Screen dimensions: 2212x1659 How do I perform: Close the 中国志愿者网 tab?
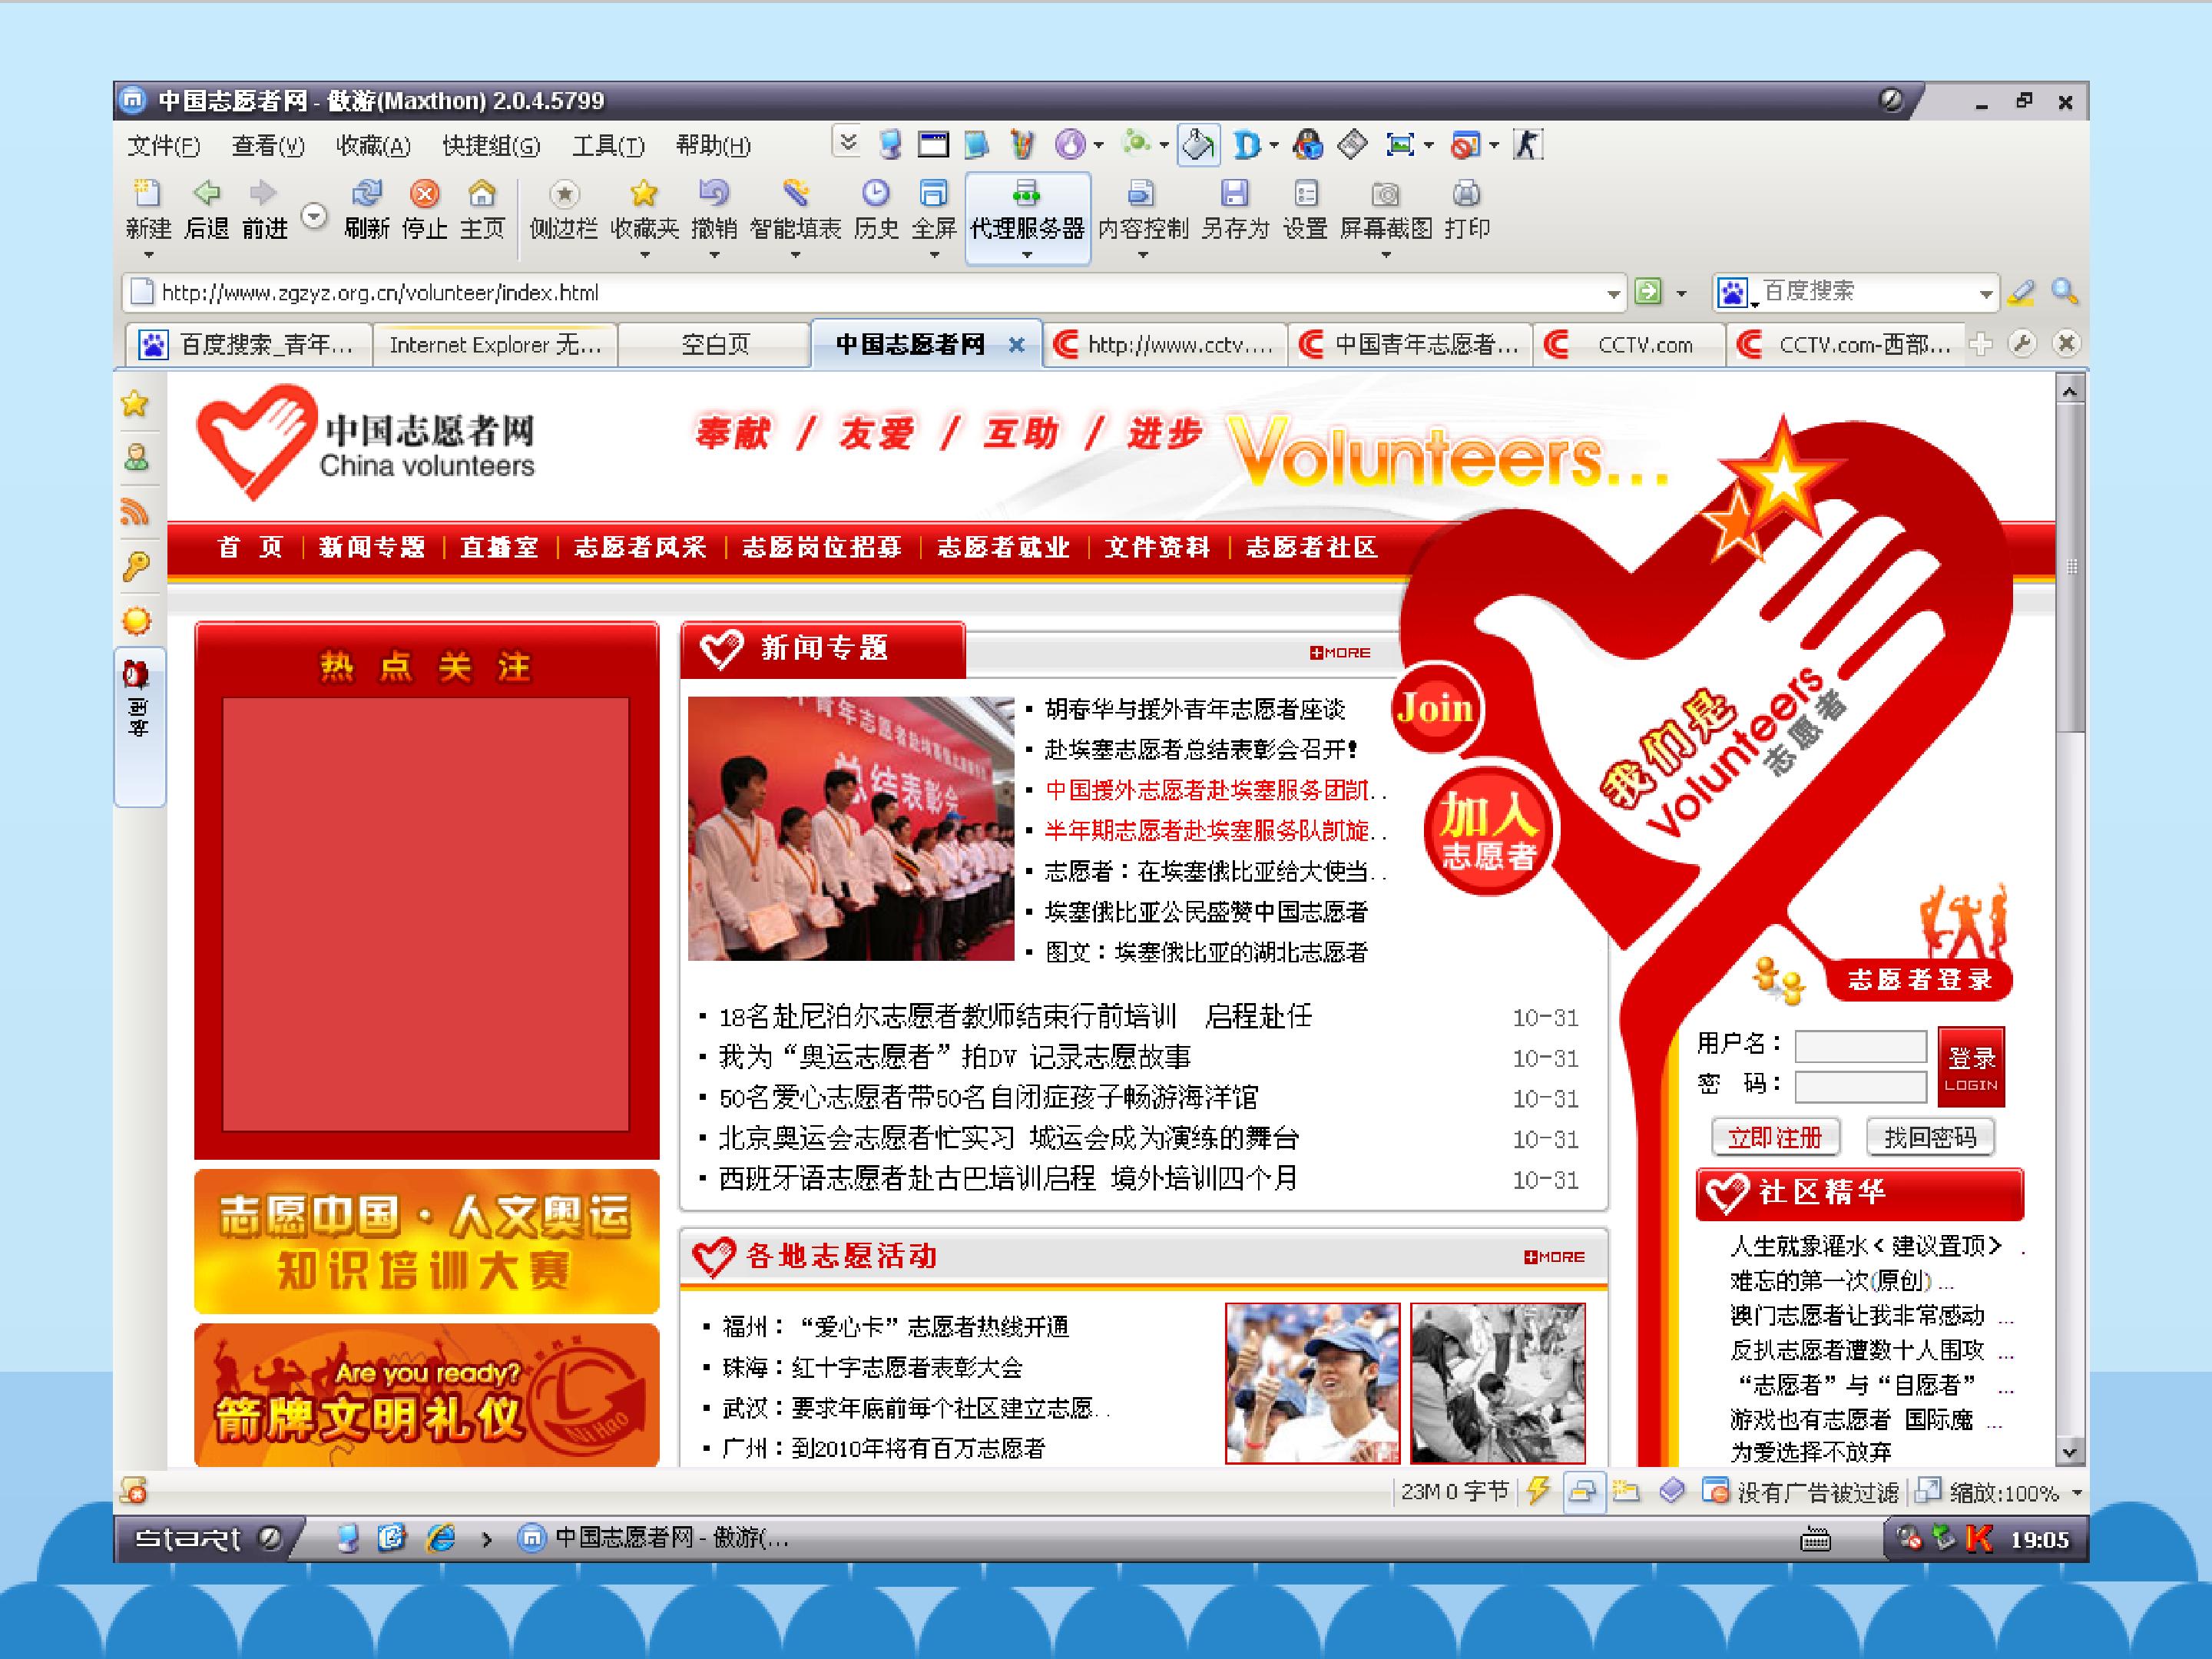click(x=1016, y=345)
